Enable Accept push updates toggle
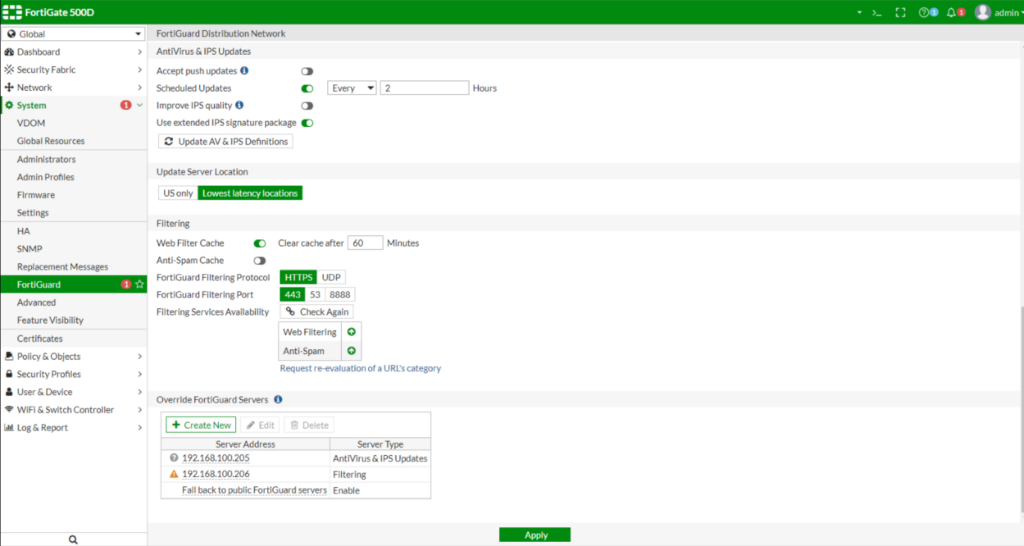1024x546 pixels. click(307, 71)
